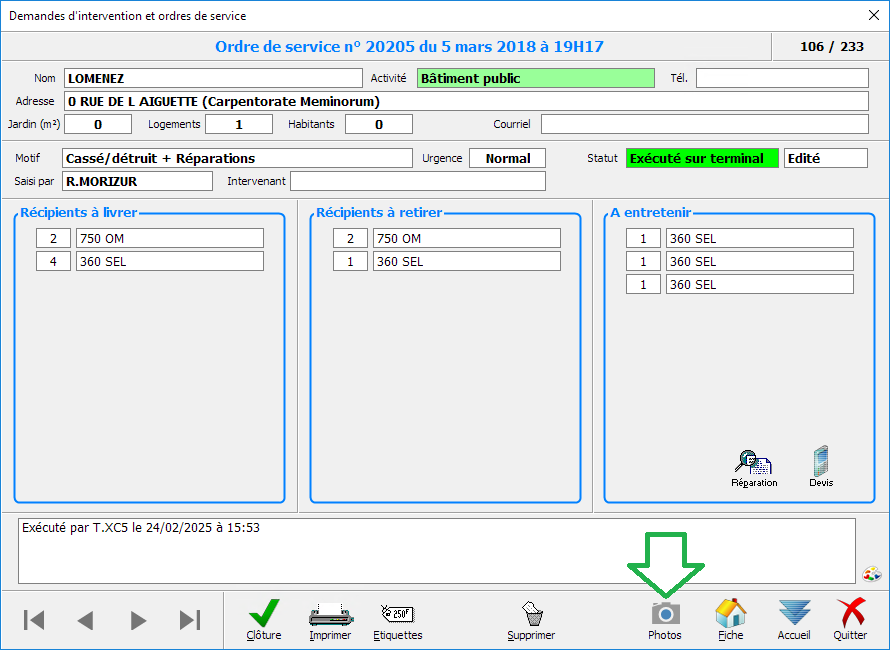The height and width of the screenshot is (650, 890).
Task: Click the color palette icon beside notes
Action: (x=871, y=574)
